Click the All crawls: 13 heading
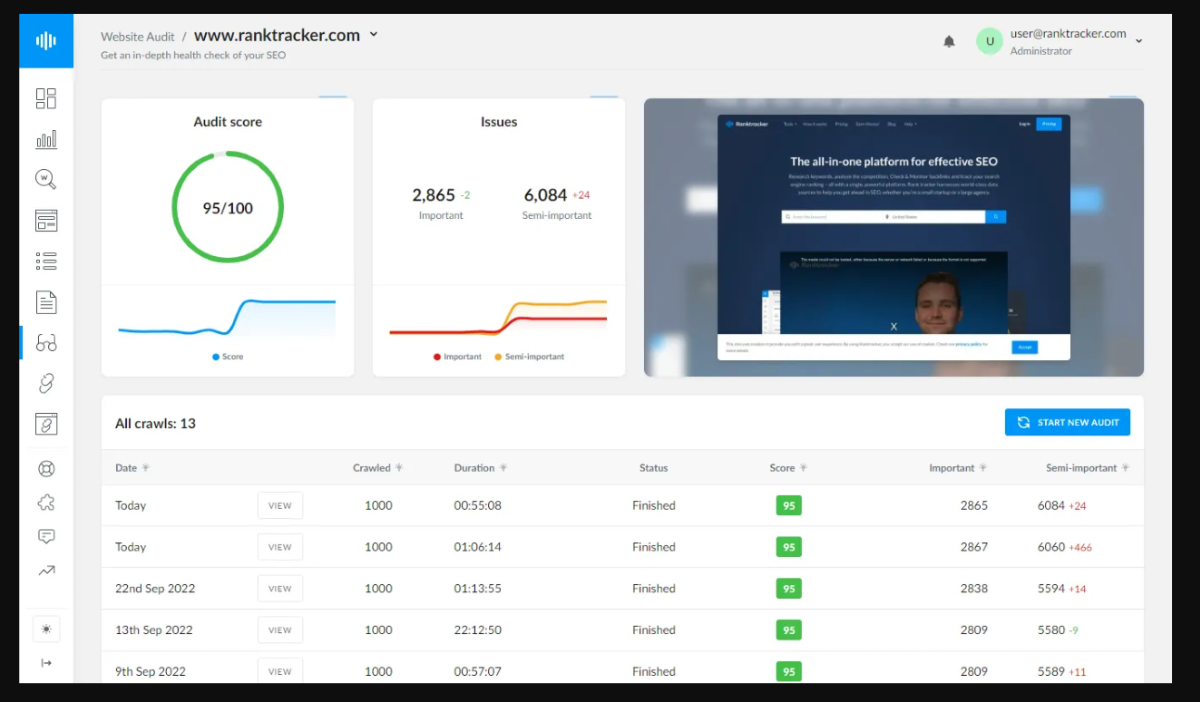Viewport: 1200px width, 702px height. pyautogui.click(x=155, y=423)
